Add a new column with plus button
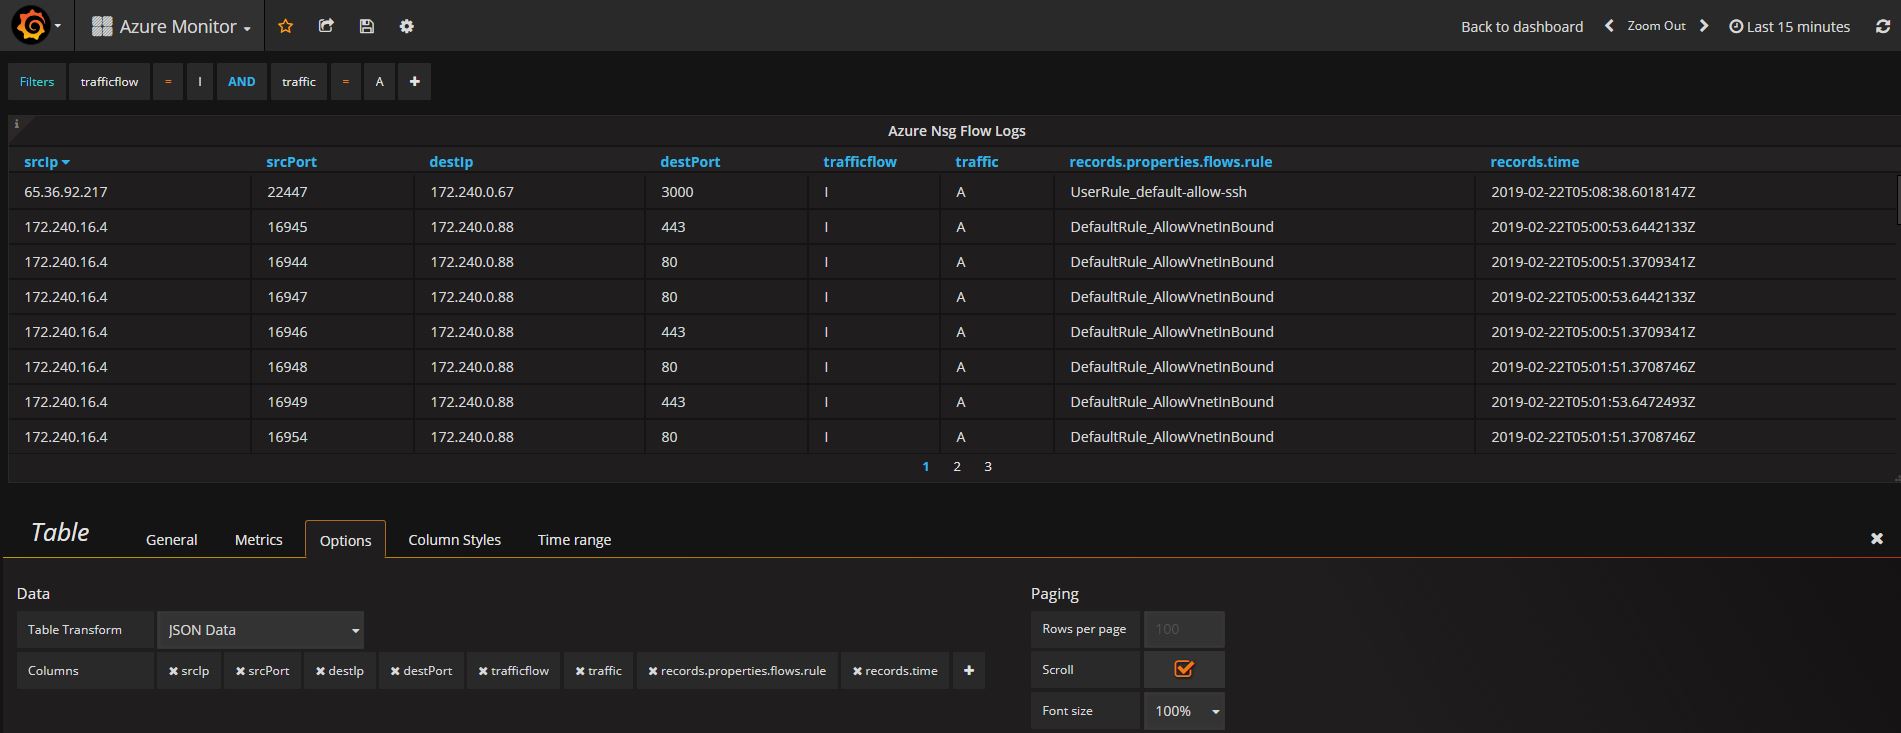1901x733 pixels. click(968, 671)
